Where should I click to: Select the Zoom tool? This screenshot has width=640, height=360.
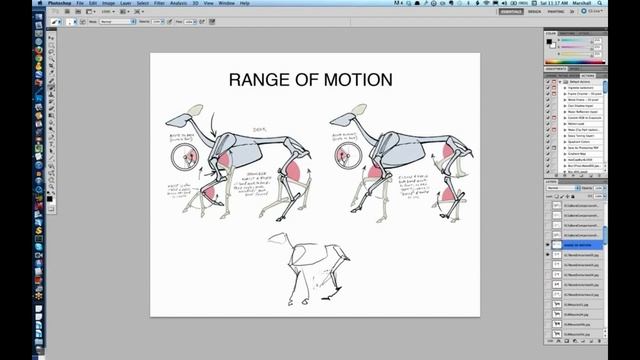[51, 187]
